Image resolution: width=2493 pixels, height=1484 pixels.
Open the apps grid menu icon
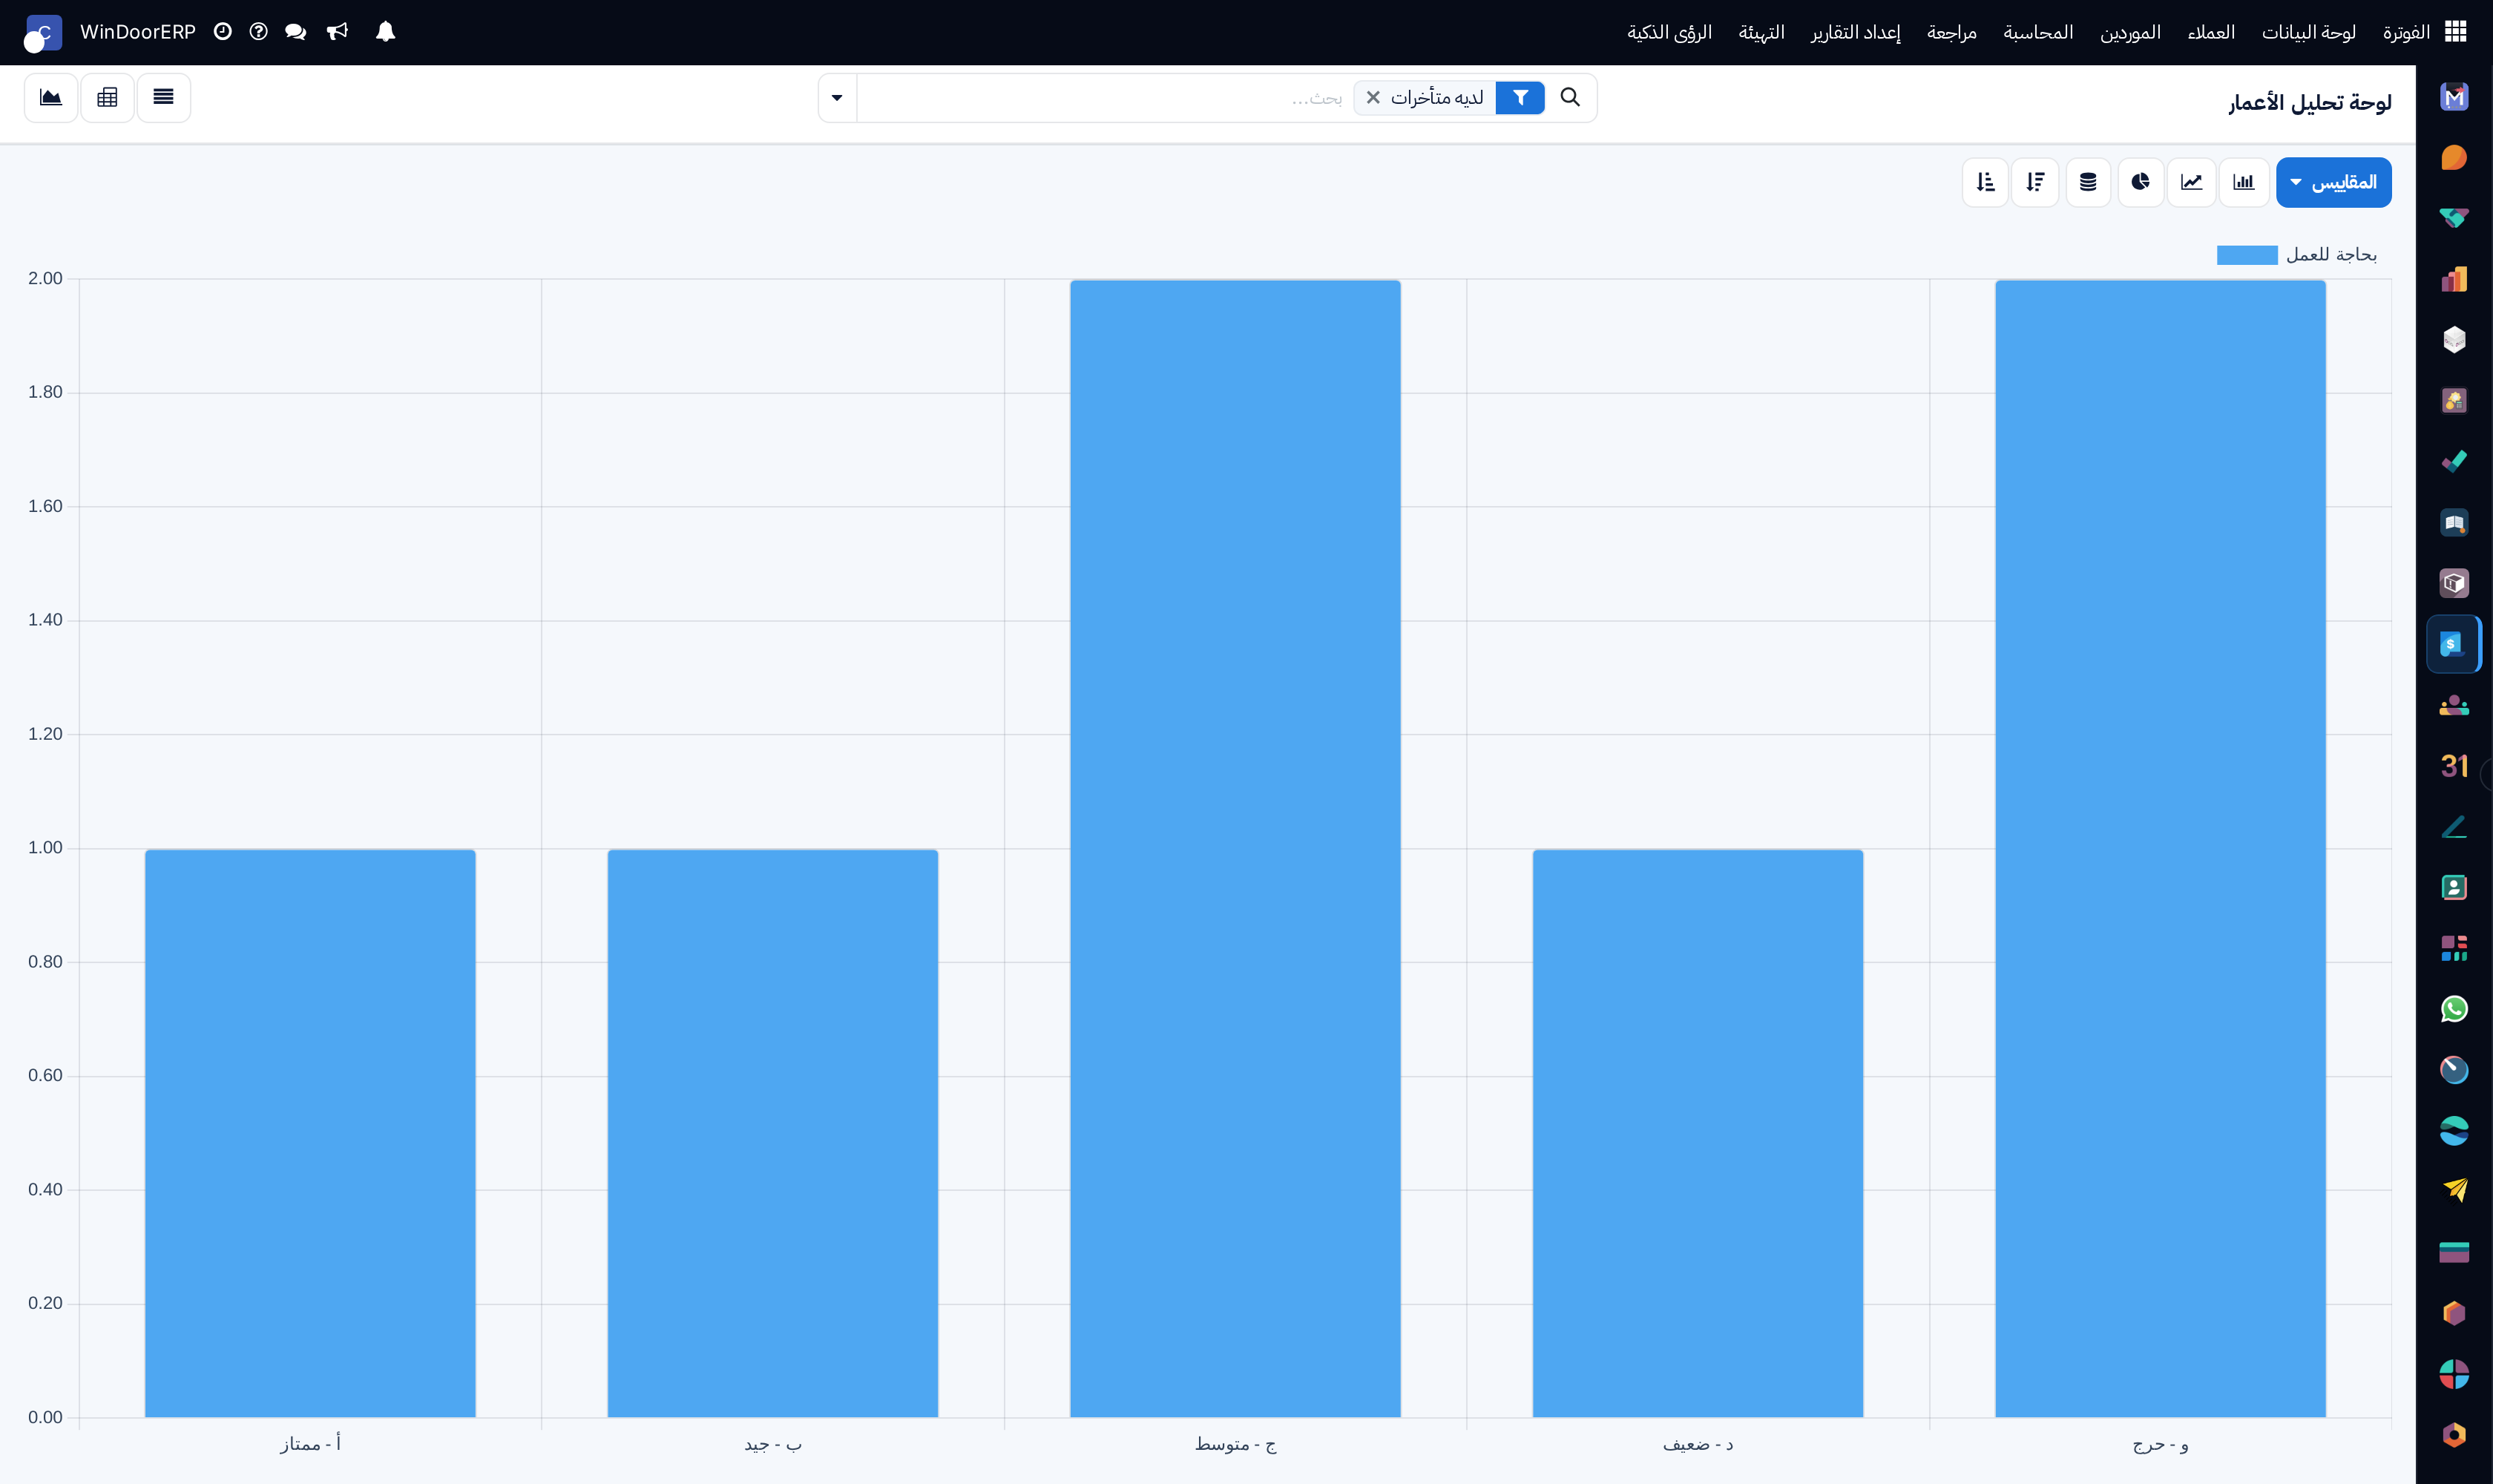coord(2455,32)
